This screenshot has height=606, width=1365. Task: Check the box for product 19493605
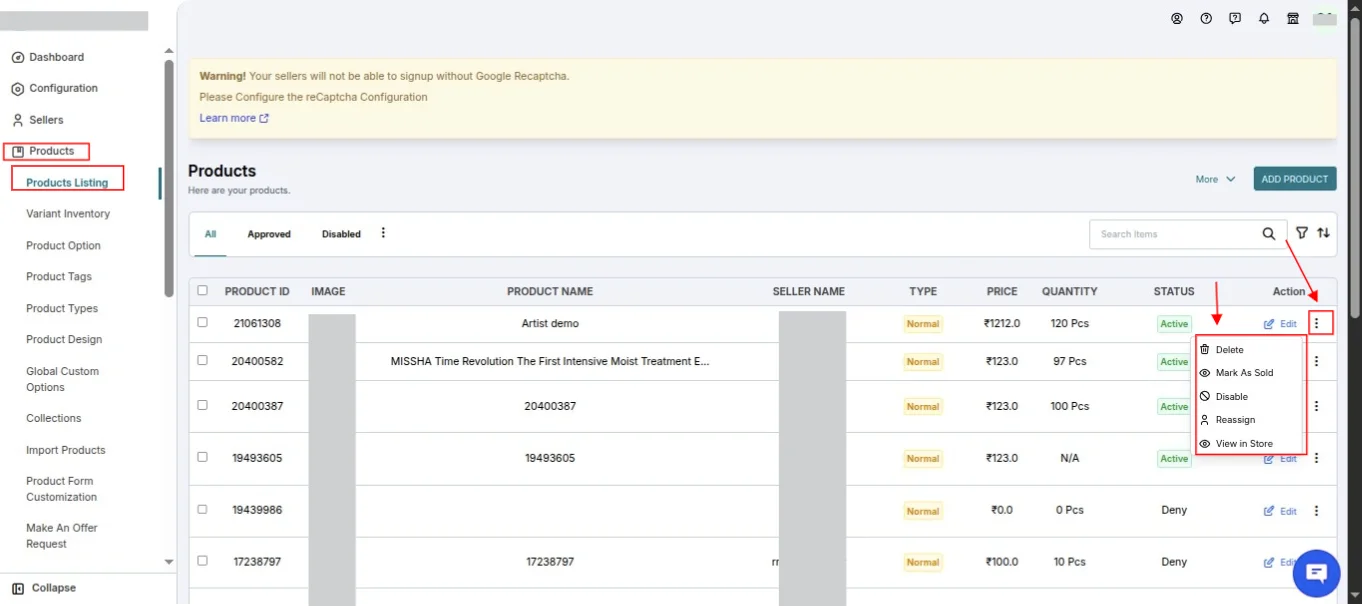click(202, 457)
